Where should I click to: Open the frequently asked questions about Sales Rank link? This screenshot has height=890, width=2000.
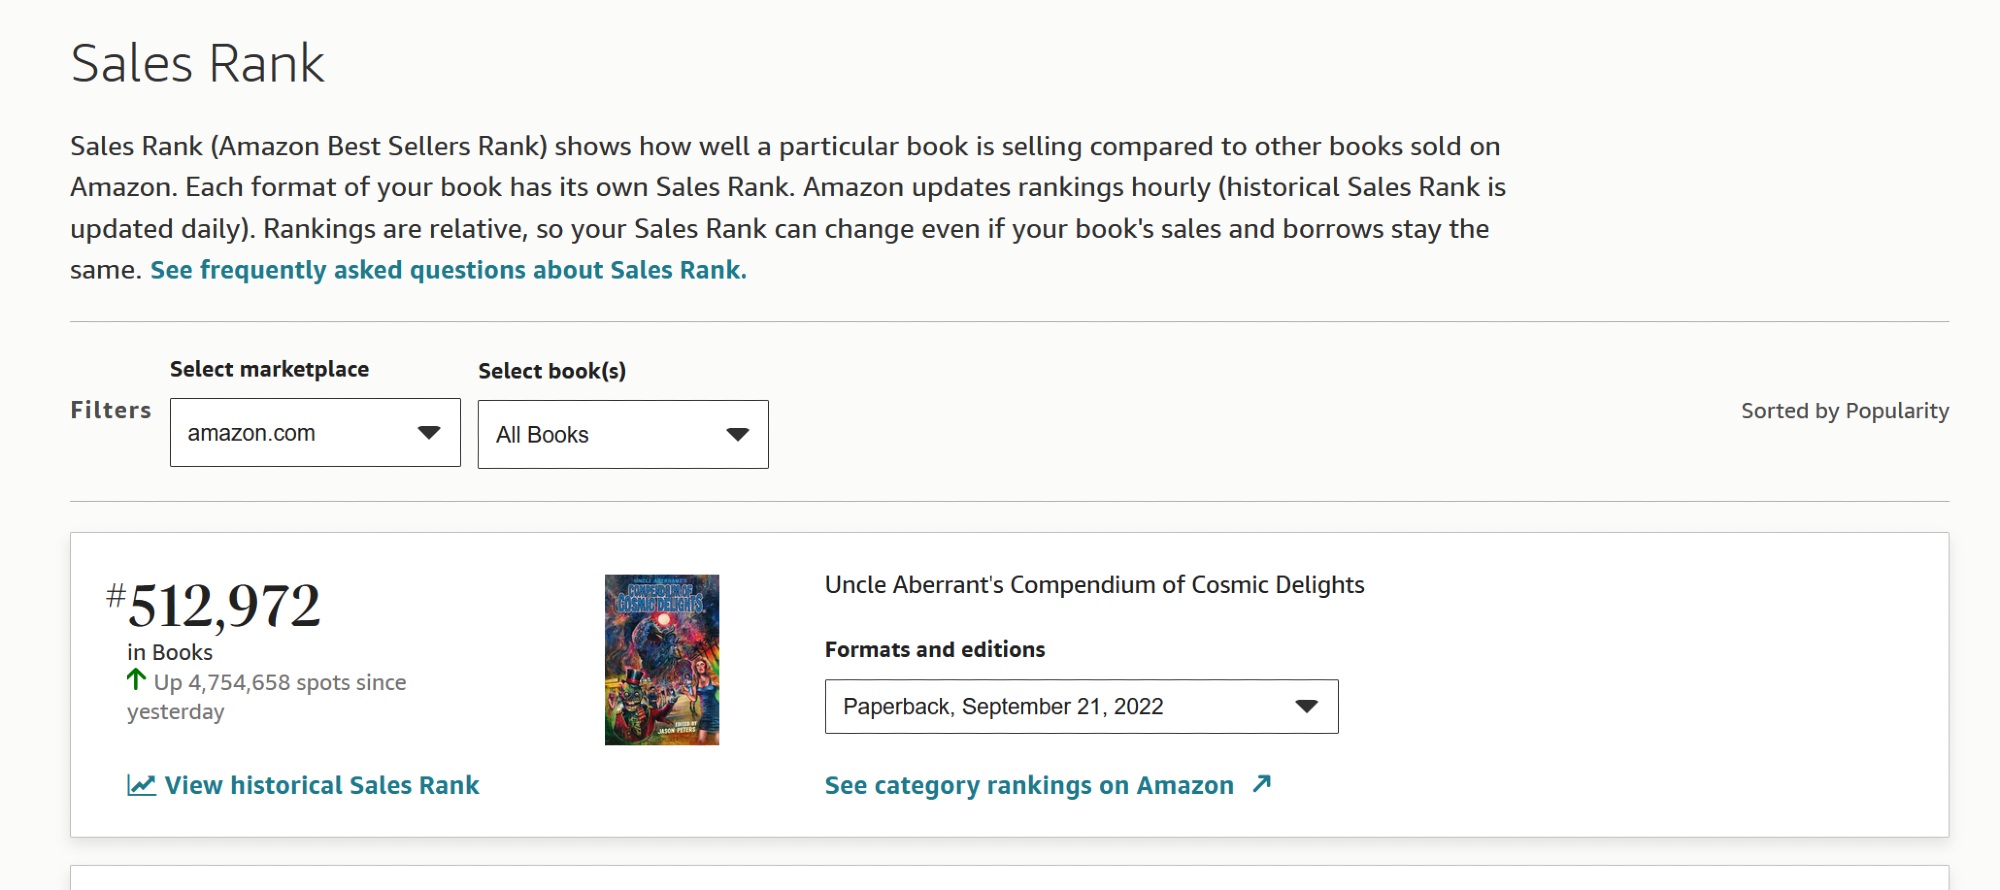click(448, 270)
